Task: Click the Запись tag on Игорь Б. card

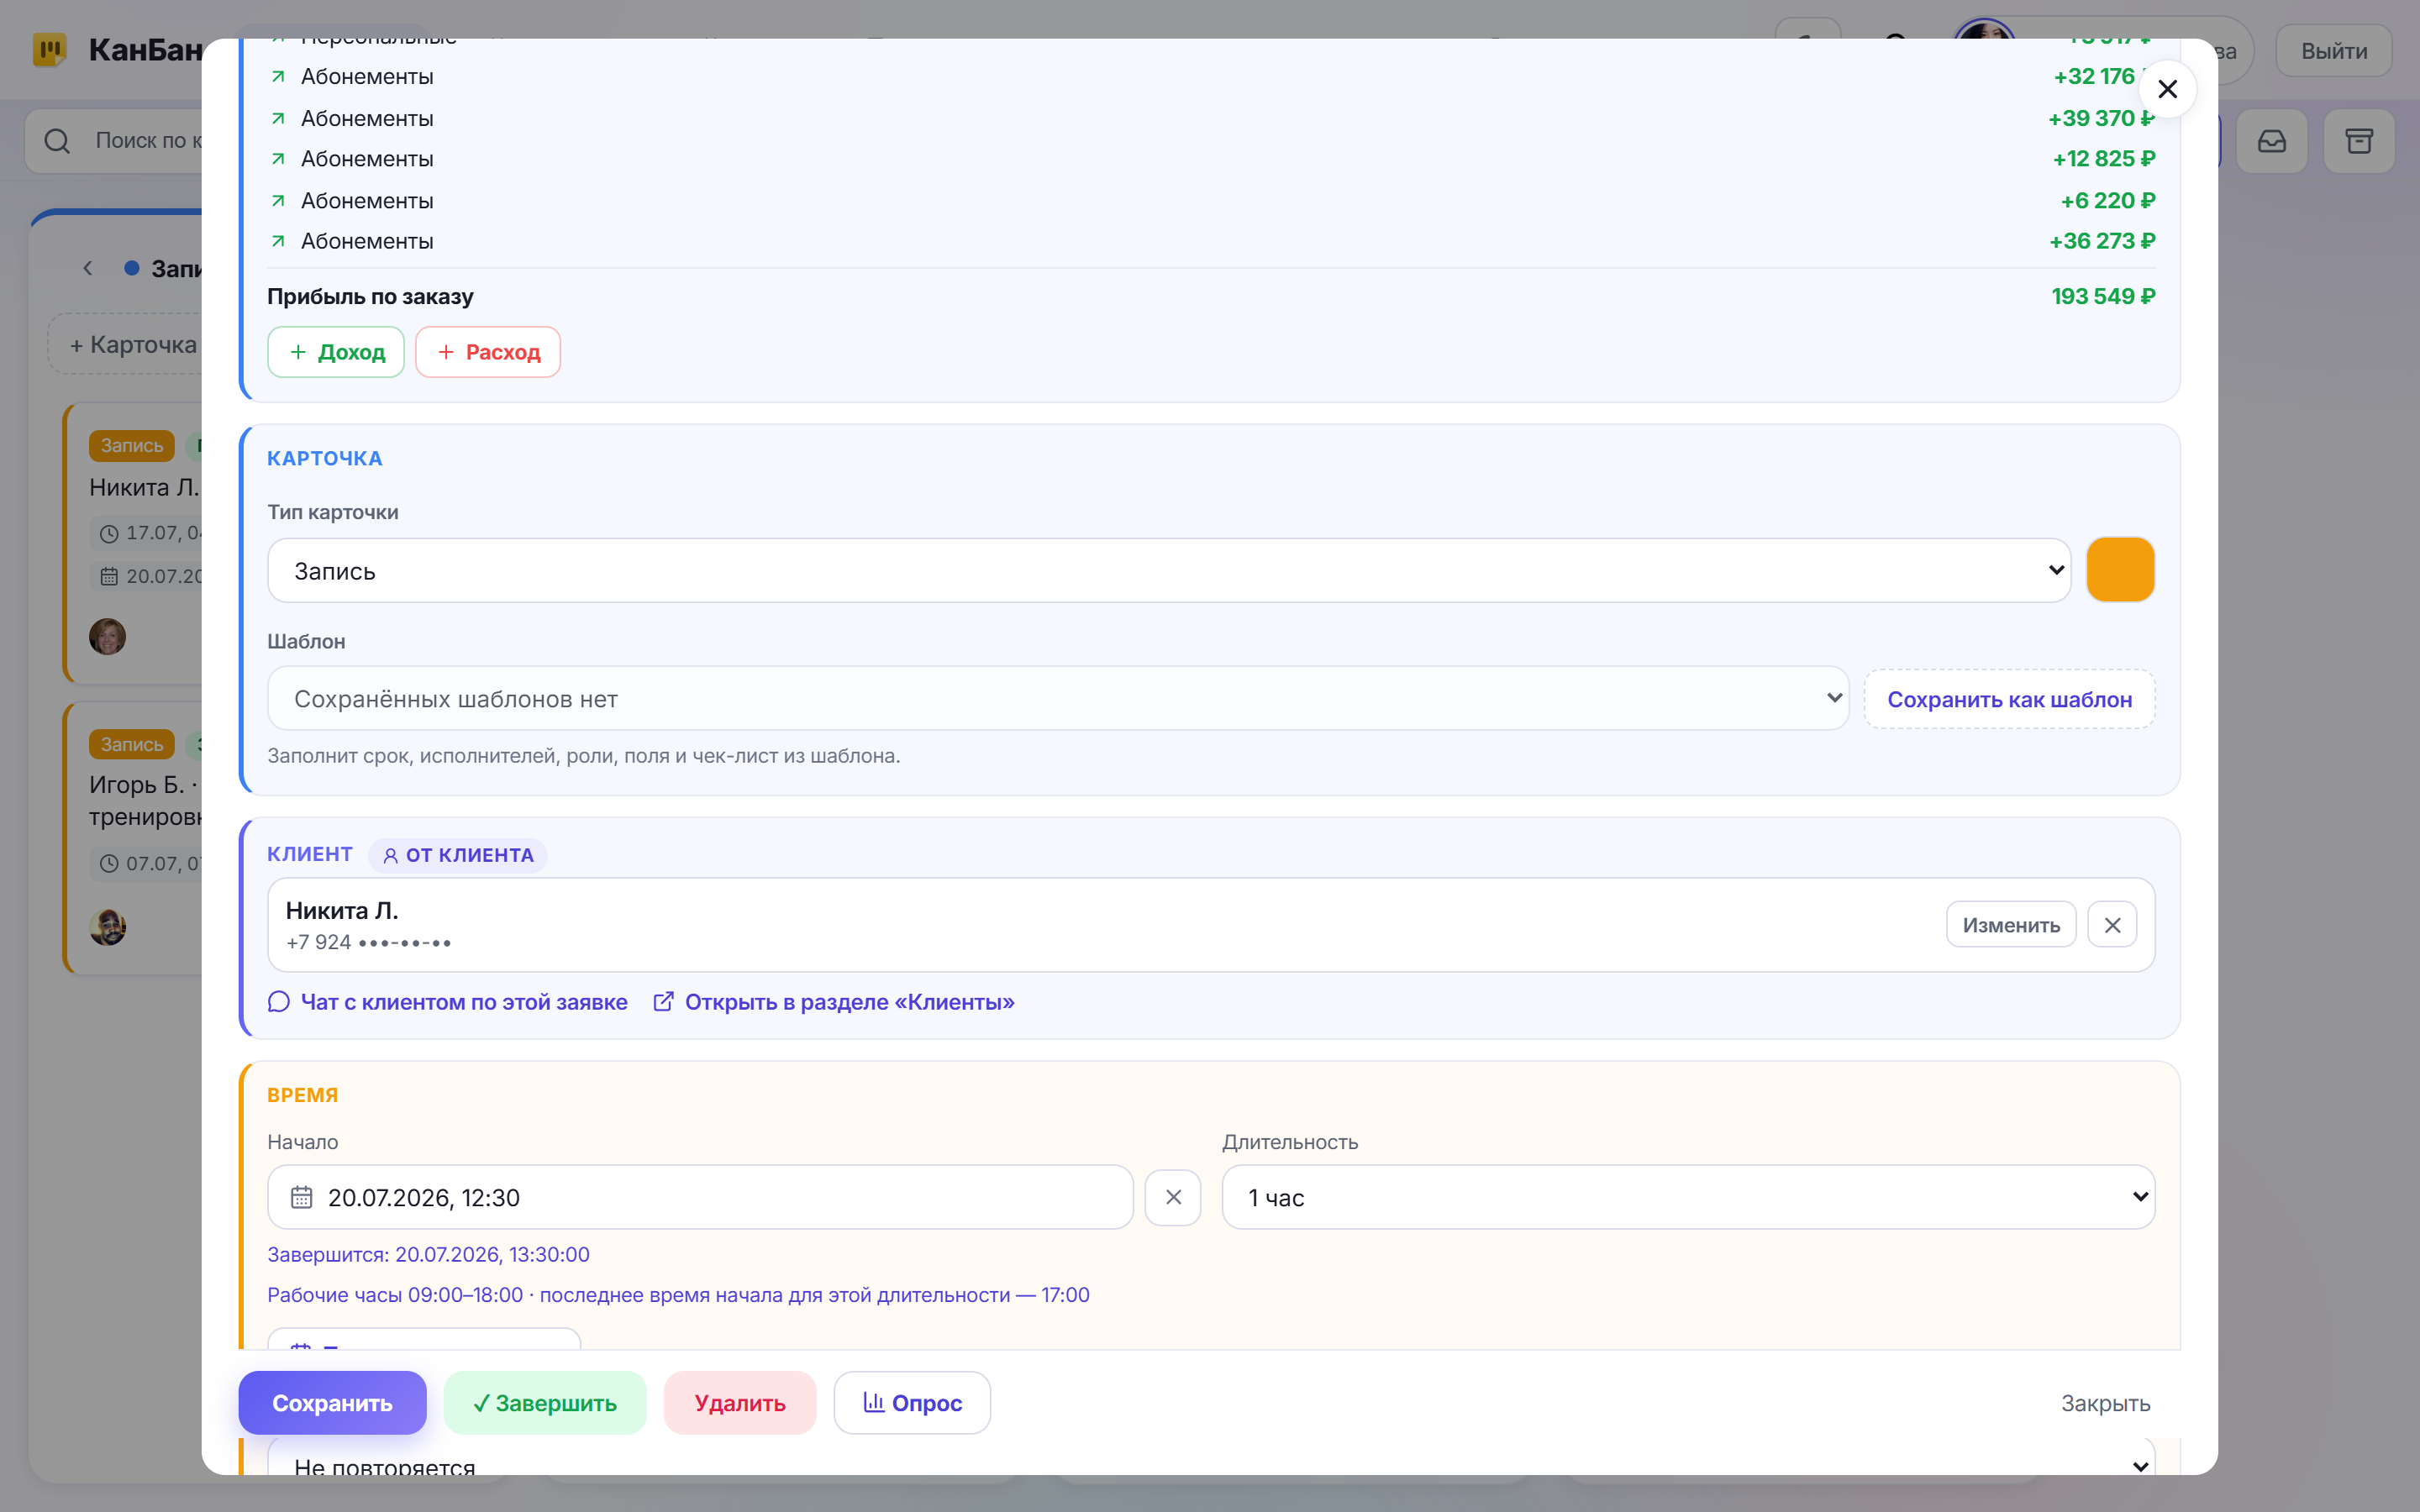Action: click(x=132, y=744)
